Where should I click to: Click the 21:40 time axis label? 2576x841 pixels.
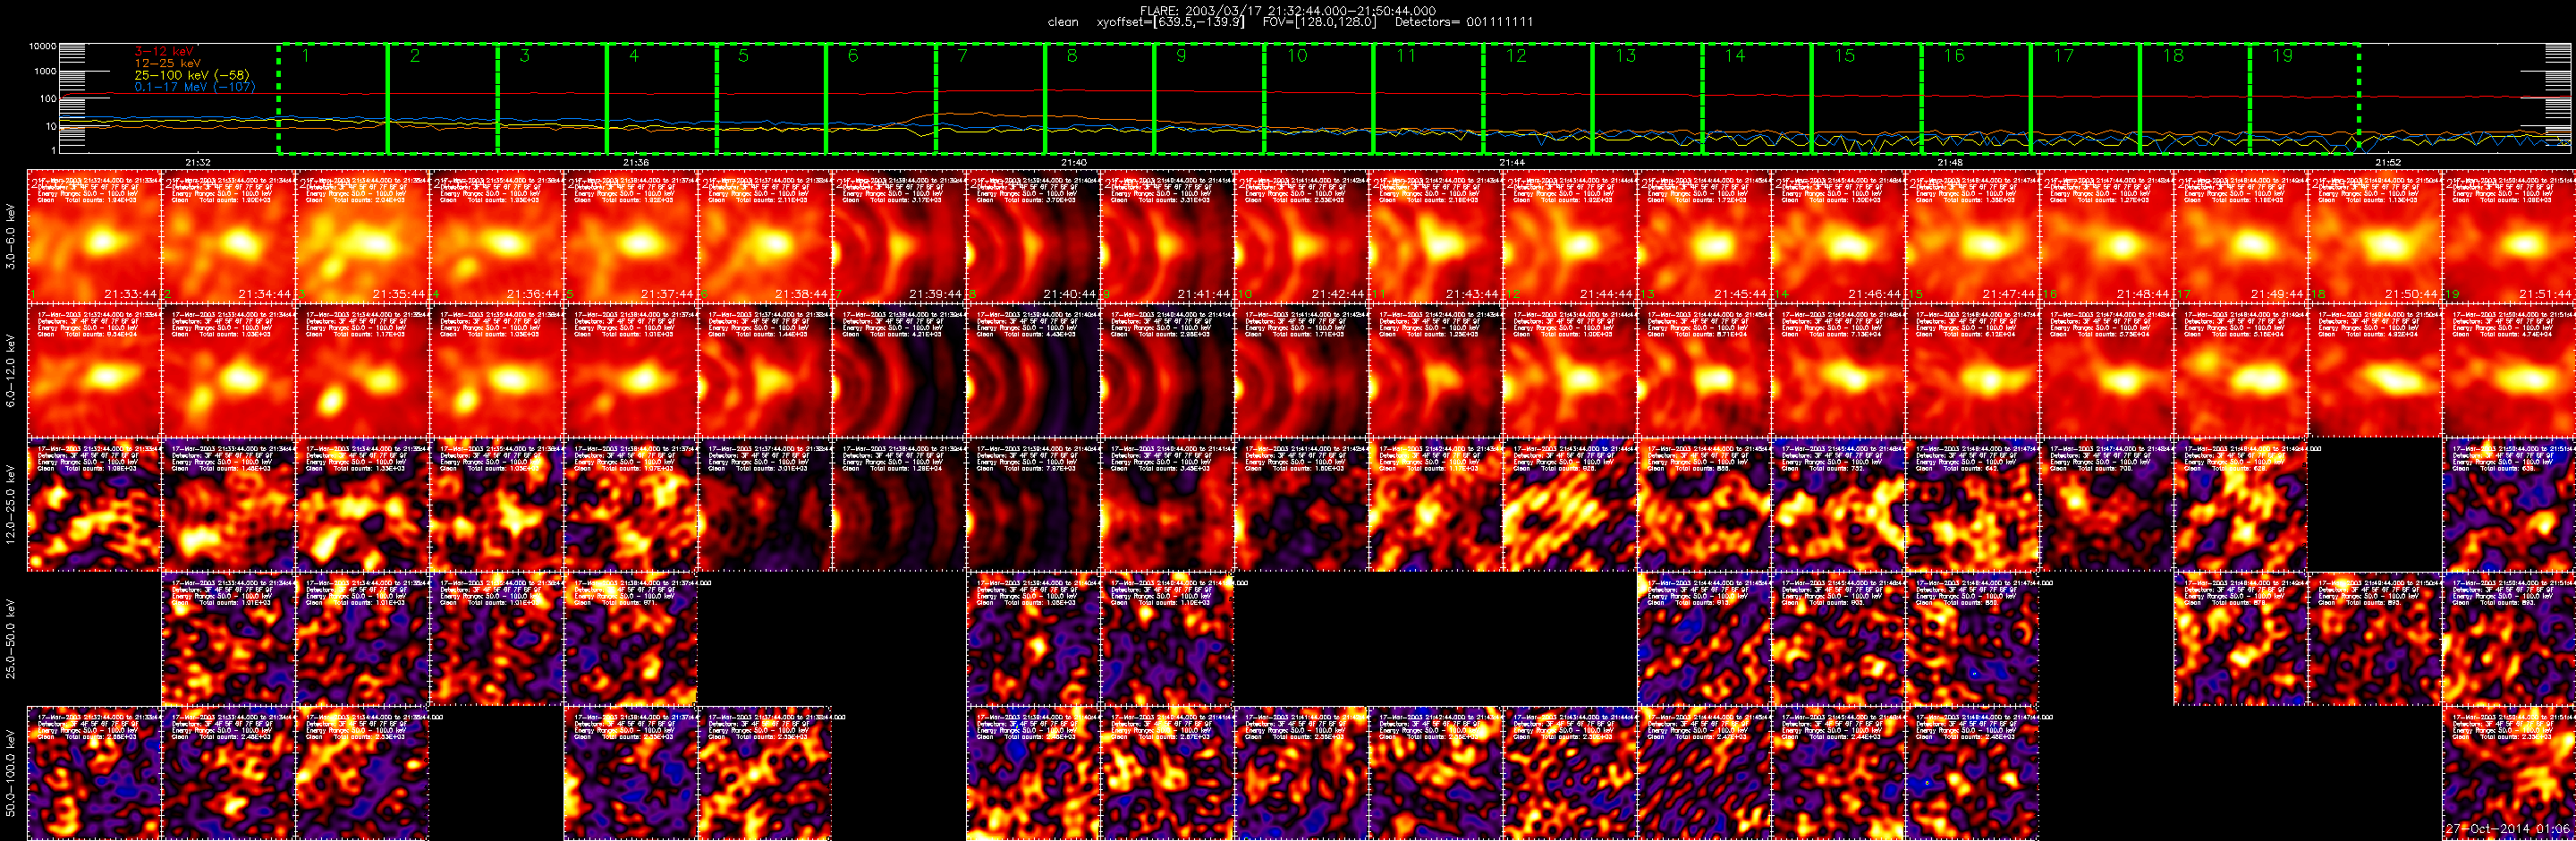coord(1074,162)
